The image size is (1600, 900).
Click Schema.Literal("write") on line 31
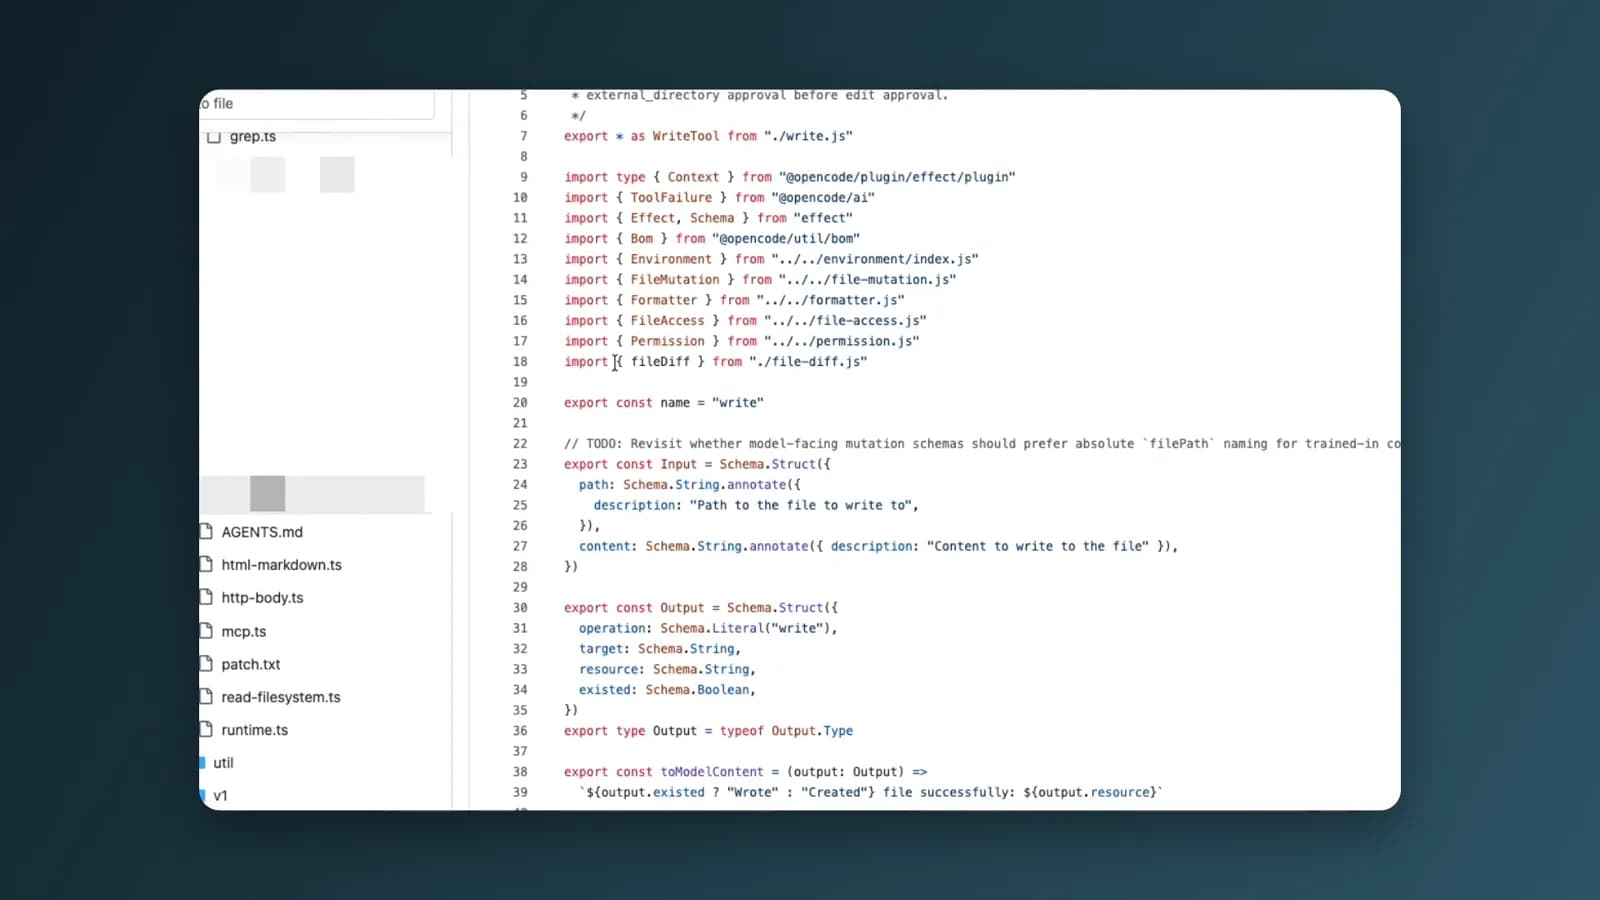(745, 628)
